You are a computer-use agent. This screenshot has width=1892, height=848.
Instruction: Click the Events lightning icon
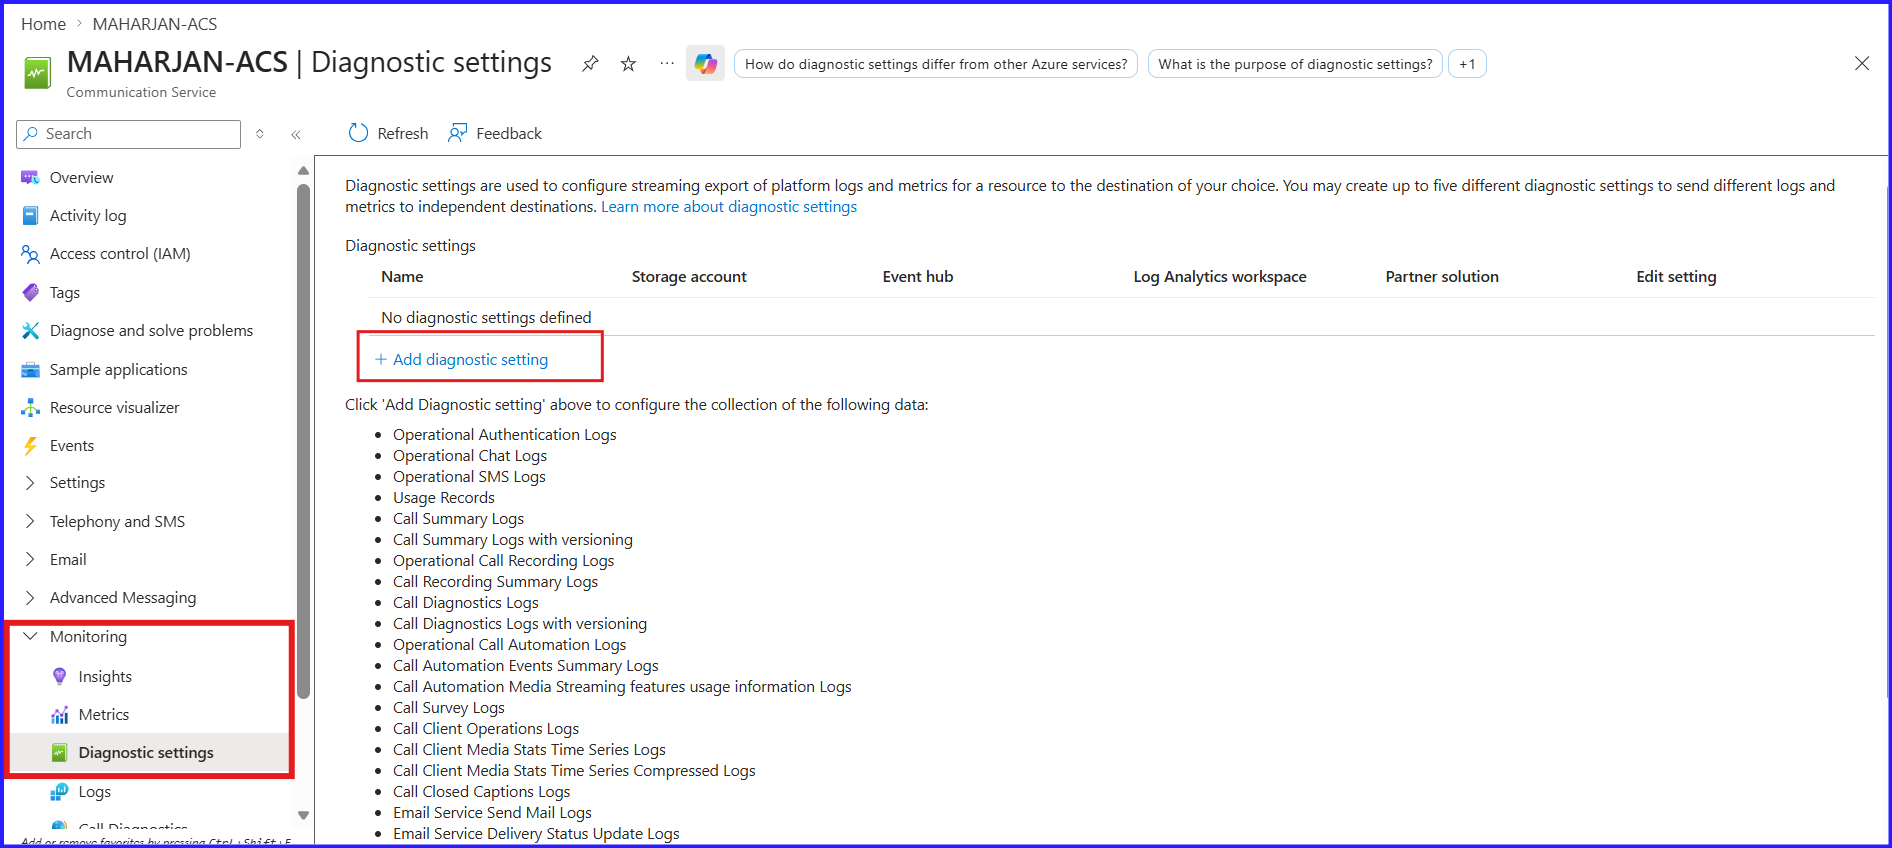(x=30, y=445)
